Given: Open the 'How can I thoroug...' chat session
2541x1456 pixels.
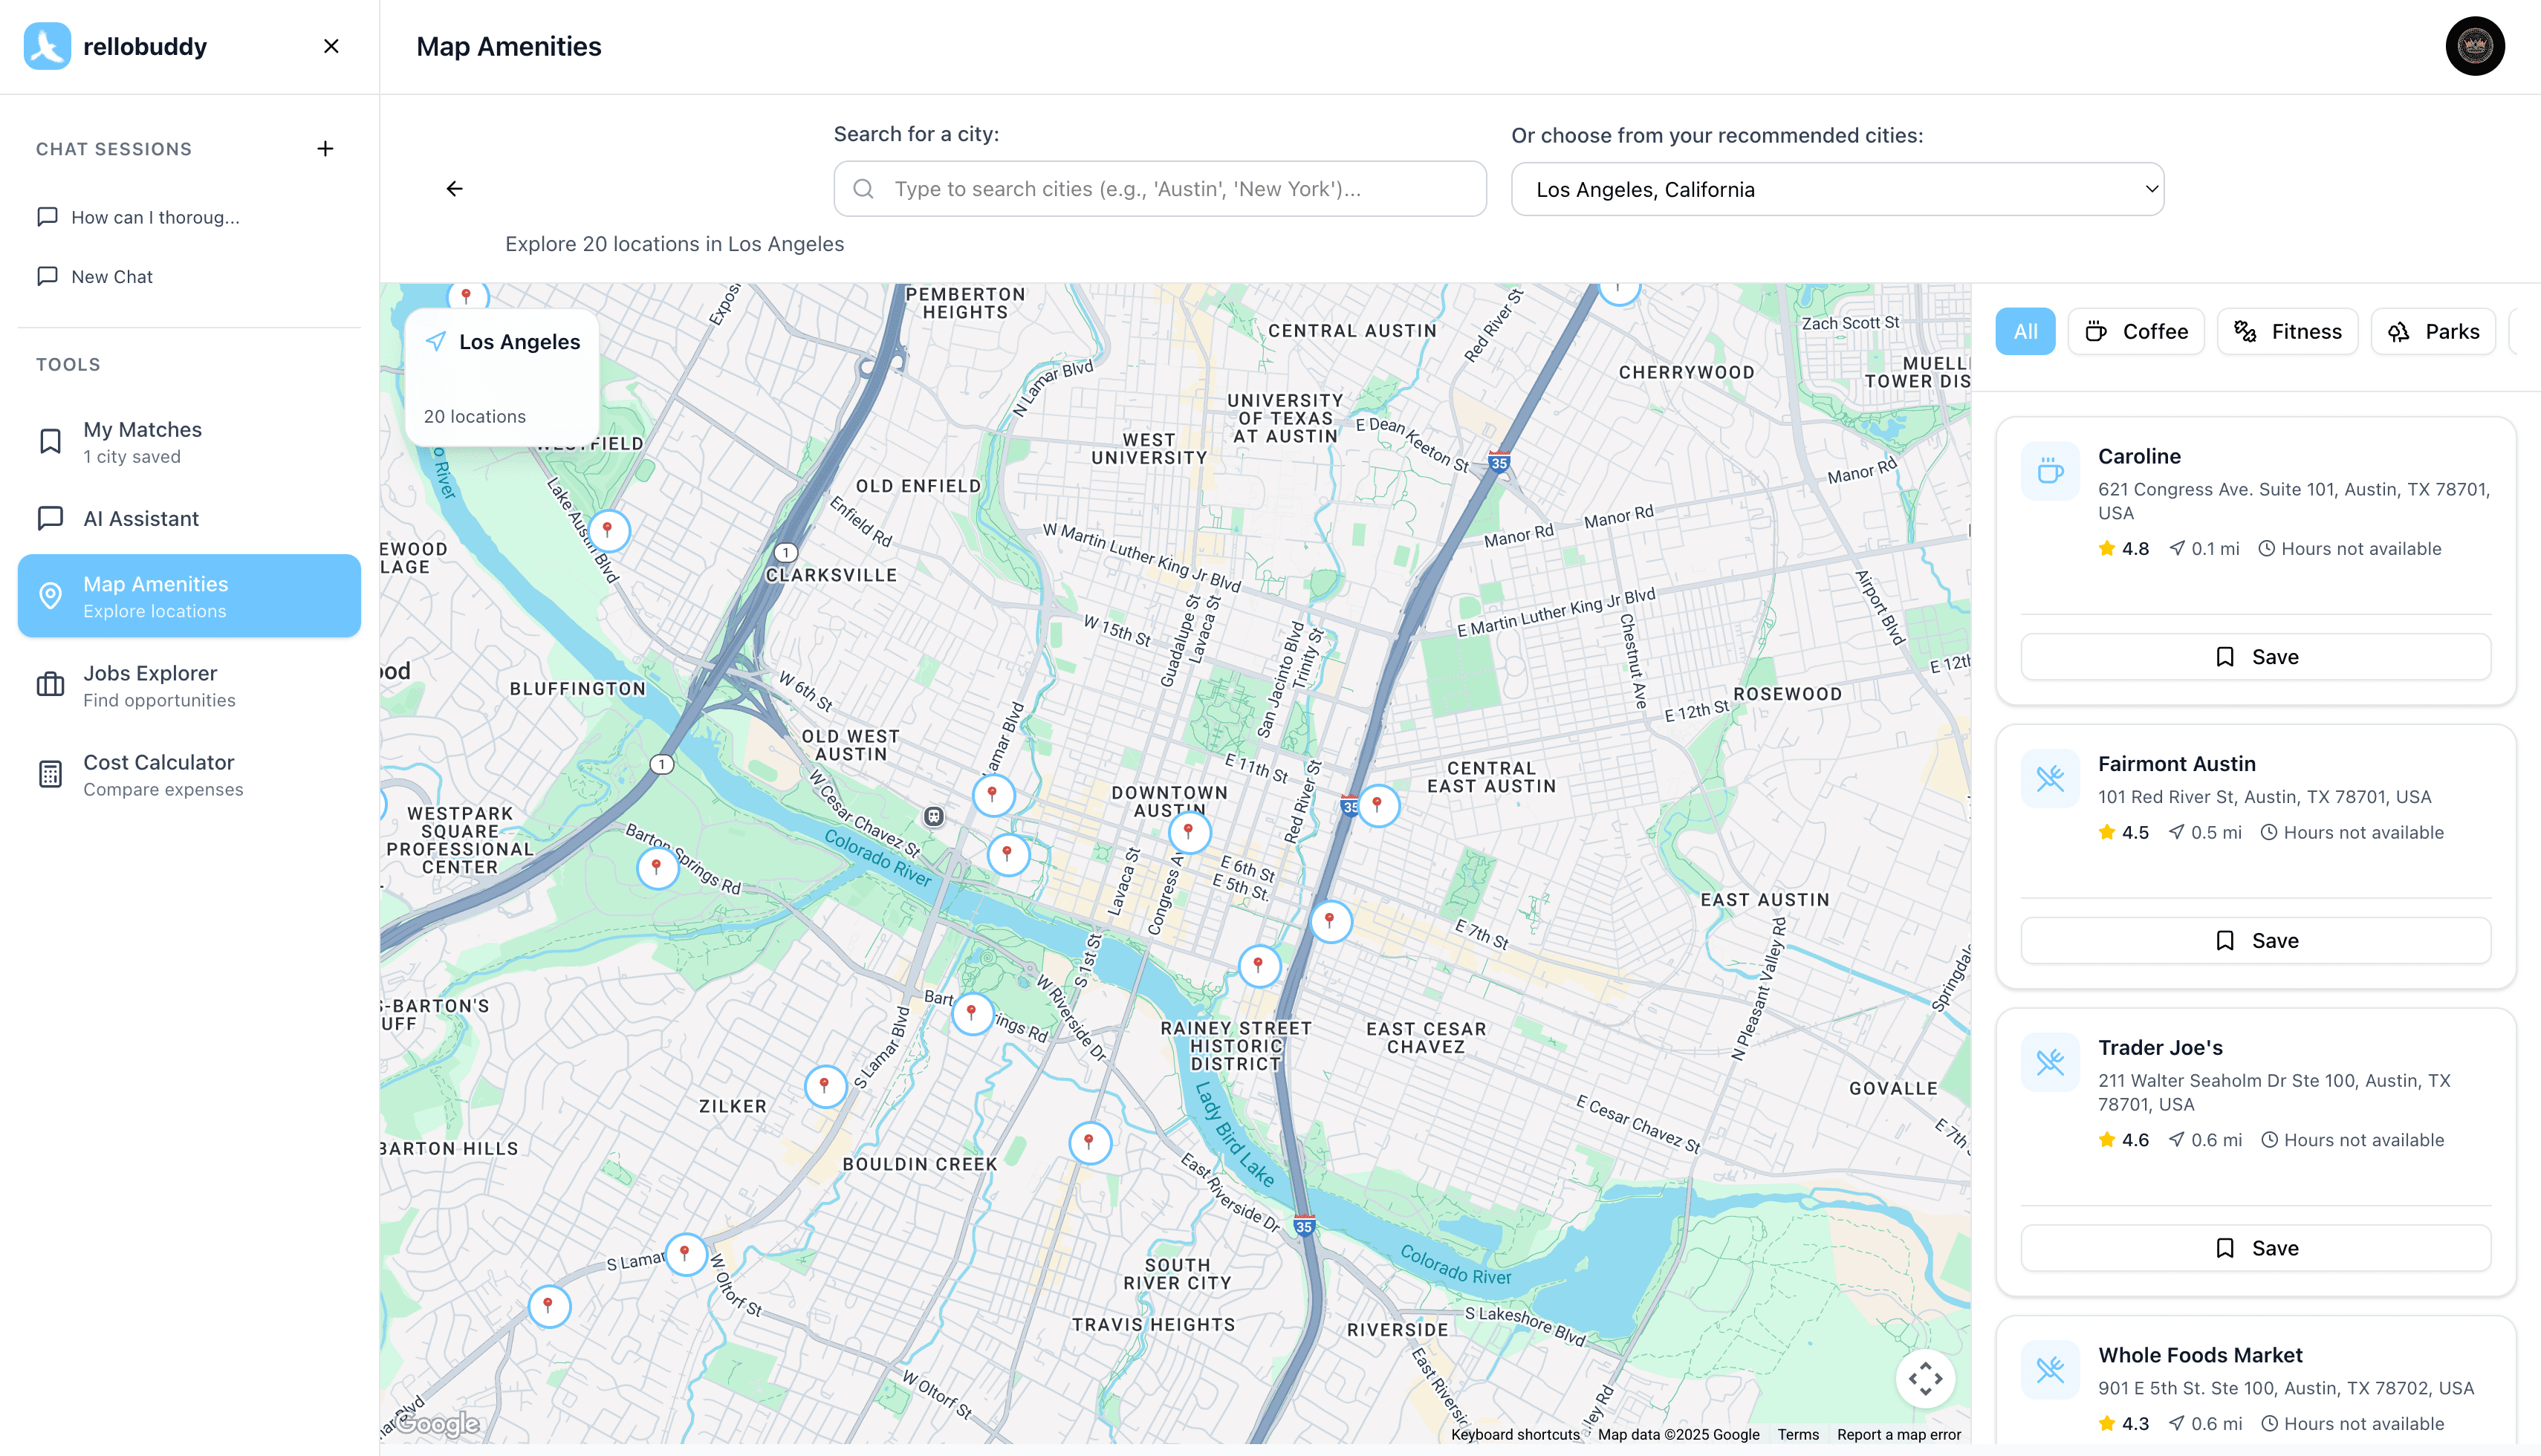Looking at the screenshot, I should 155,217.
